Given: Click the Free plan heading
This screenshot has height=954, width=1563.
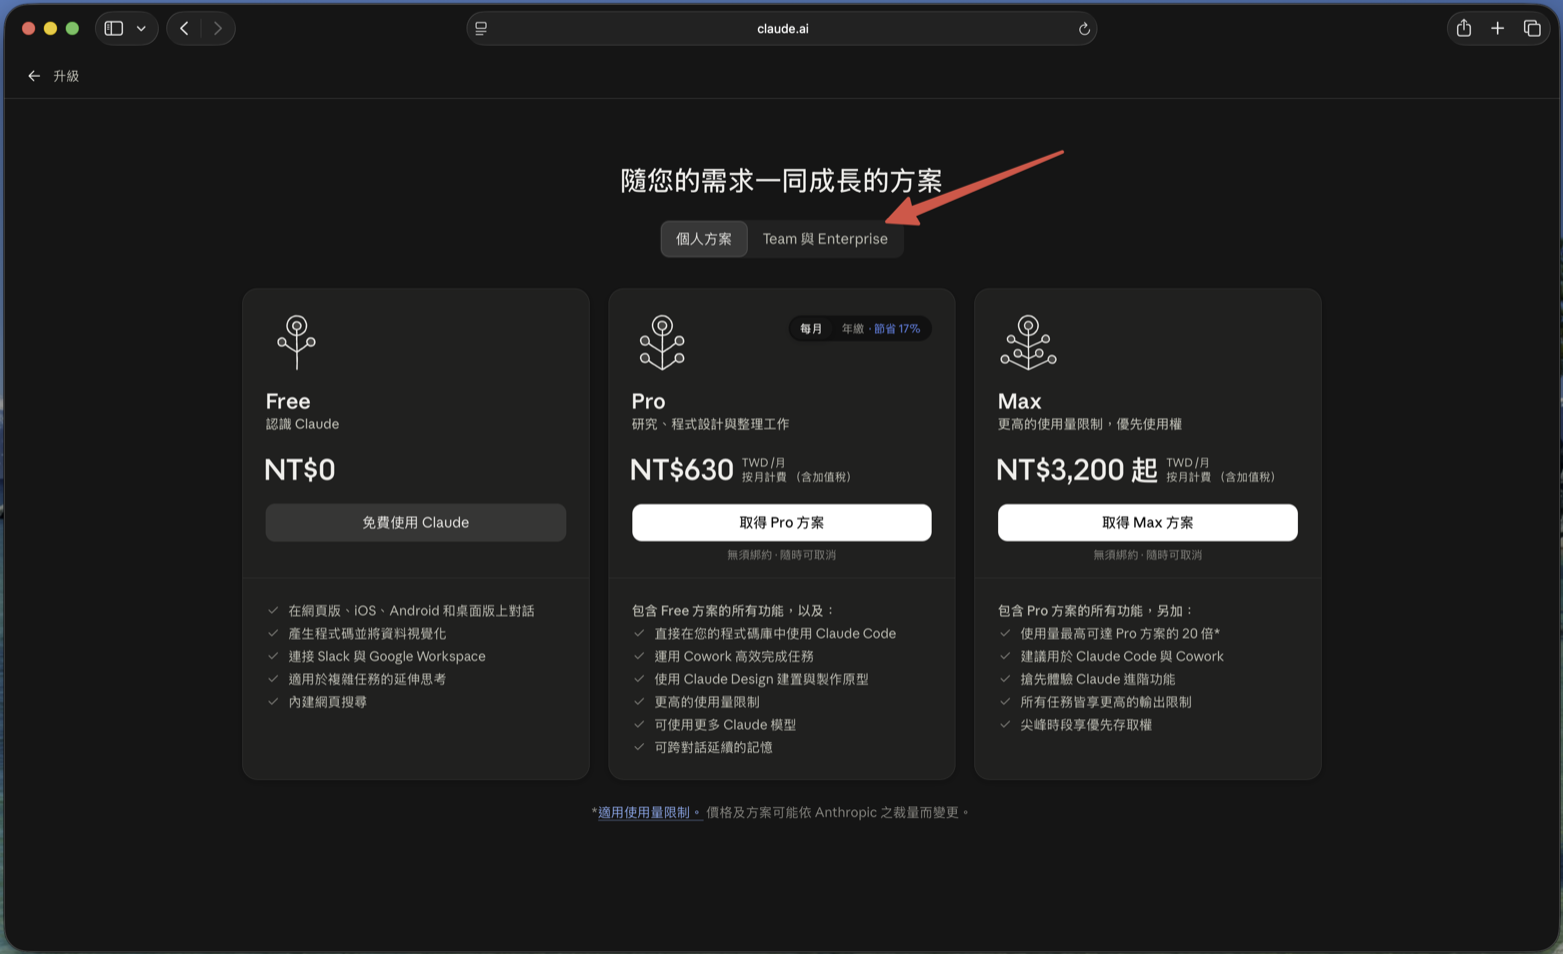Looking at the screenshot, I should click(x=288, y=401).
